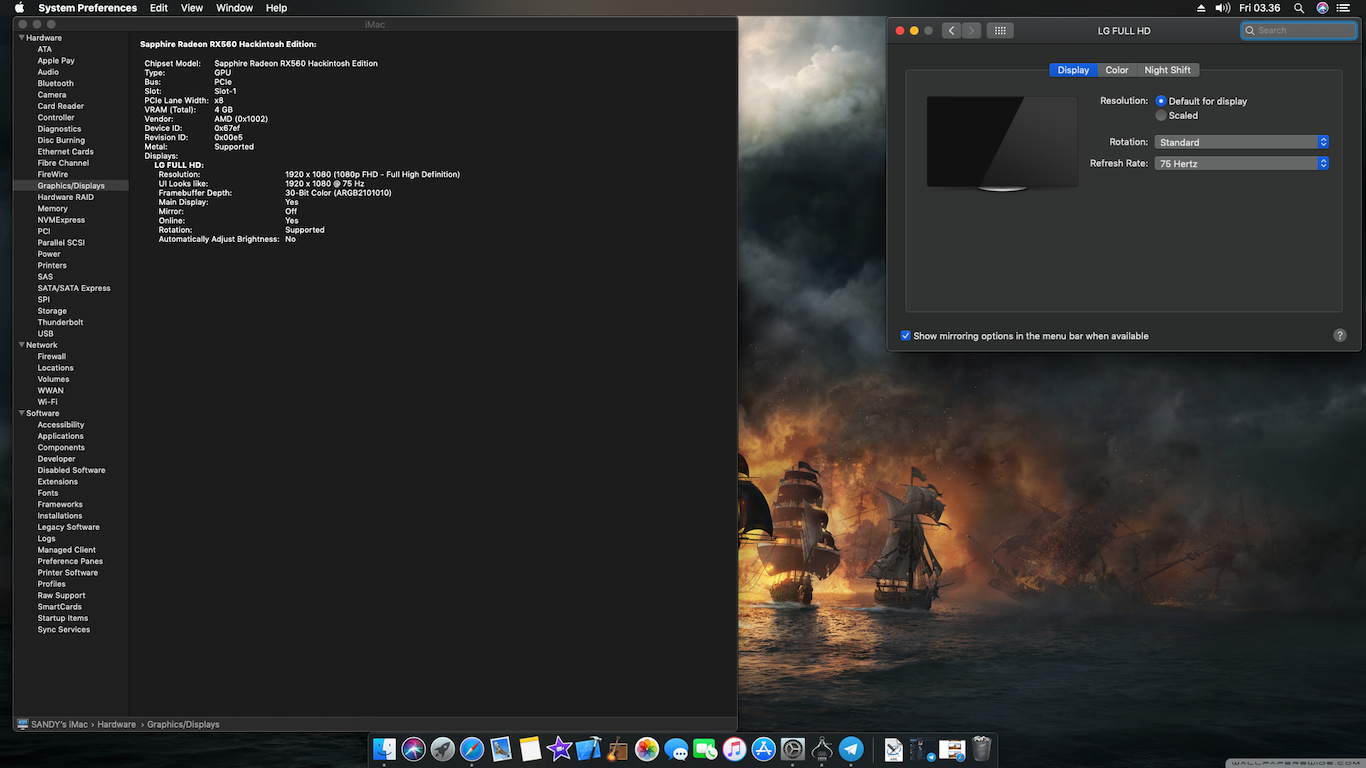Launch FaceTime from the Dock

(706, 748)
